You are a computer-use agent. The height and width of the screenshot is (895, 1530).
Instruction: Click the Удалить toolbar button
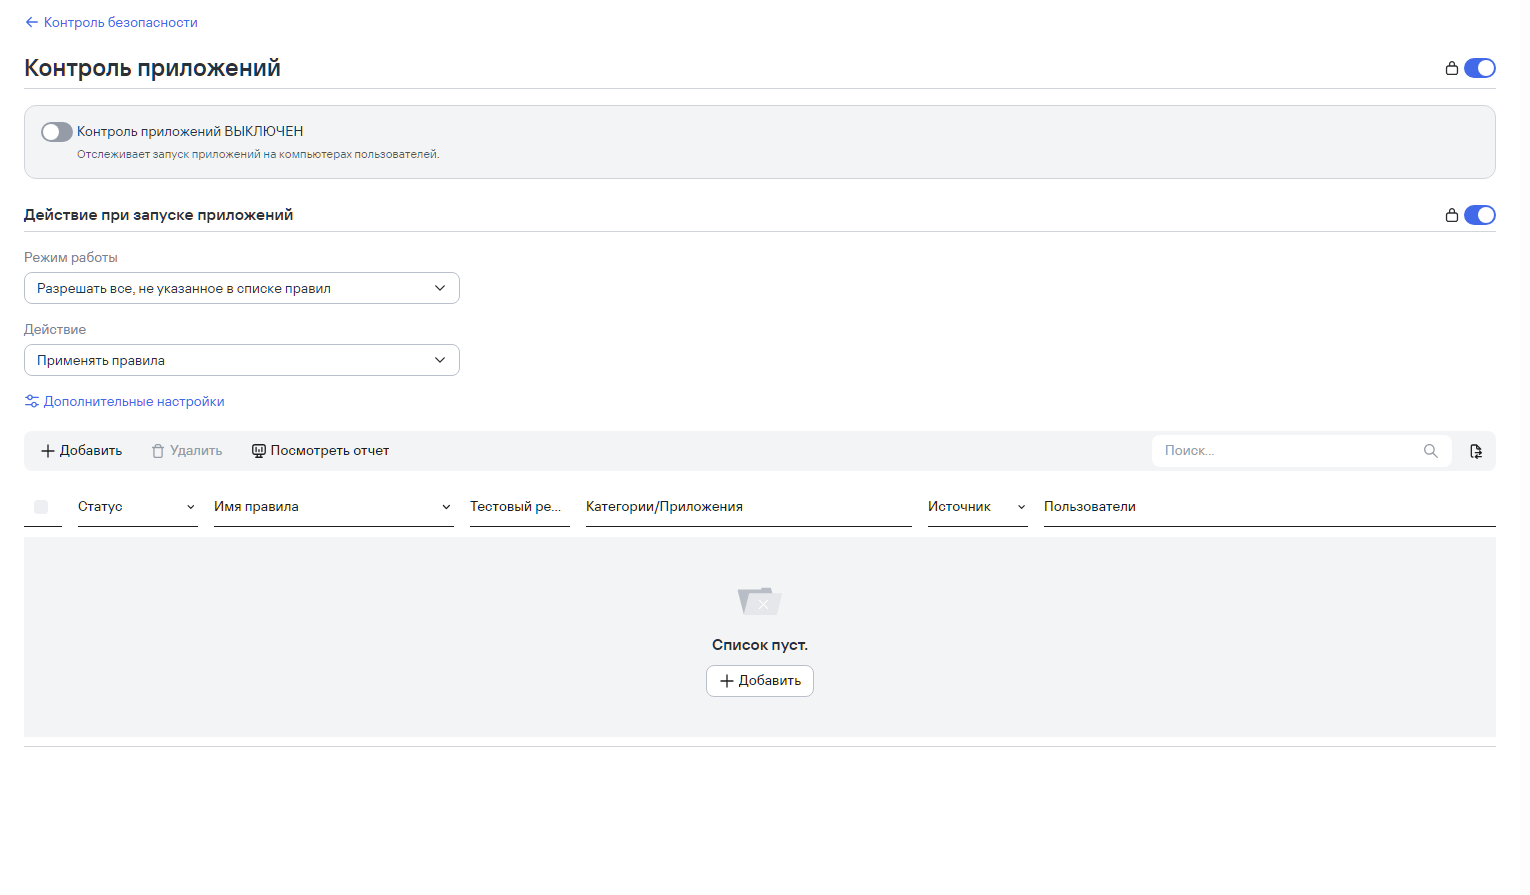(187, 451)
